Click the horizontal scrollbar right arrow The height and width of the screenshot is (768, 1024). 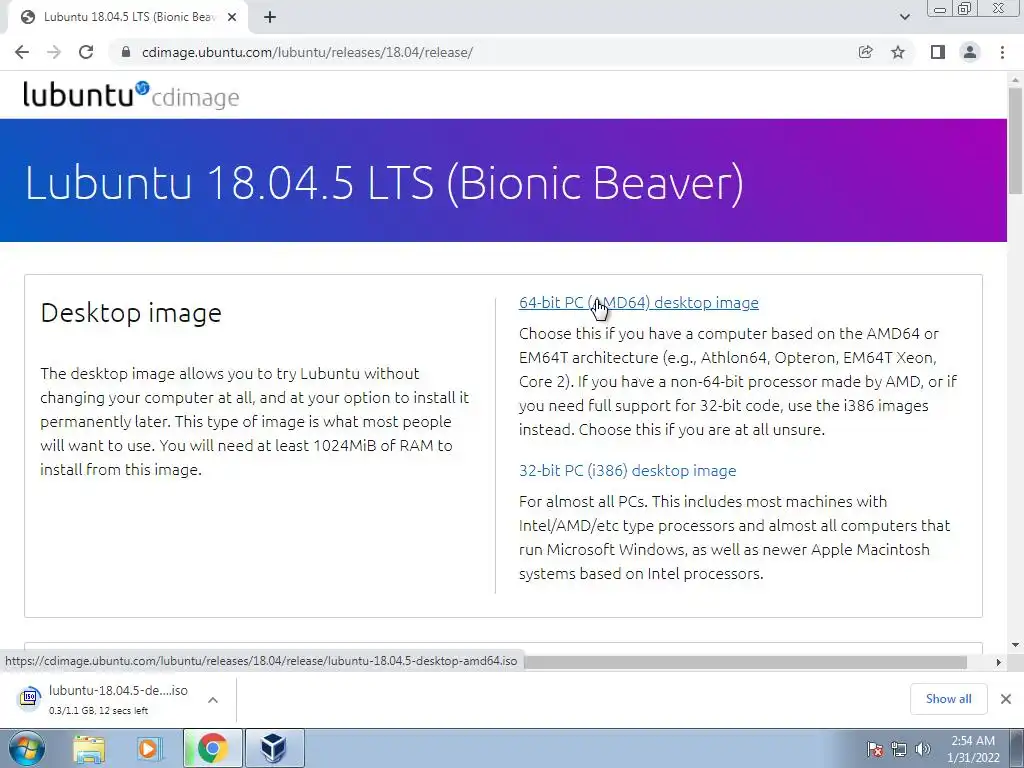[x=999, y=662]
